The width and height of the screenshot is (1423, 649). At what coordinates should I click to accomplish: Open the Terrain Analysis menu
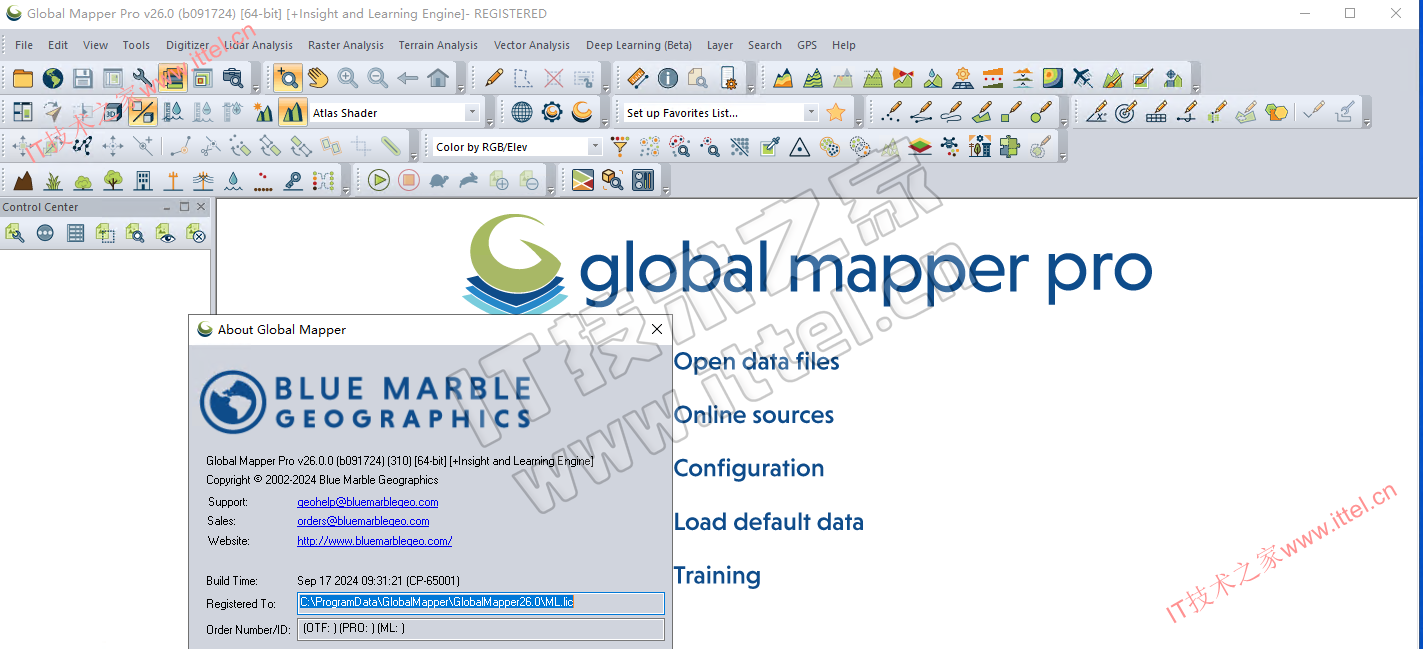click(x=438, y=45)
